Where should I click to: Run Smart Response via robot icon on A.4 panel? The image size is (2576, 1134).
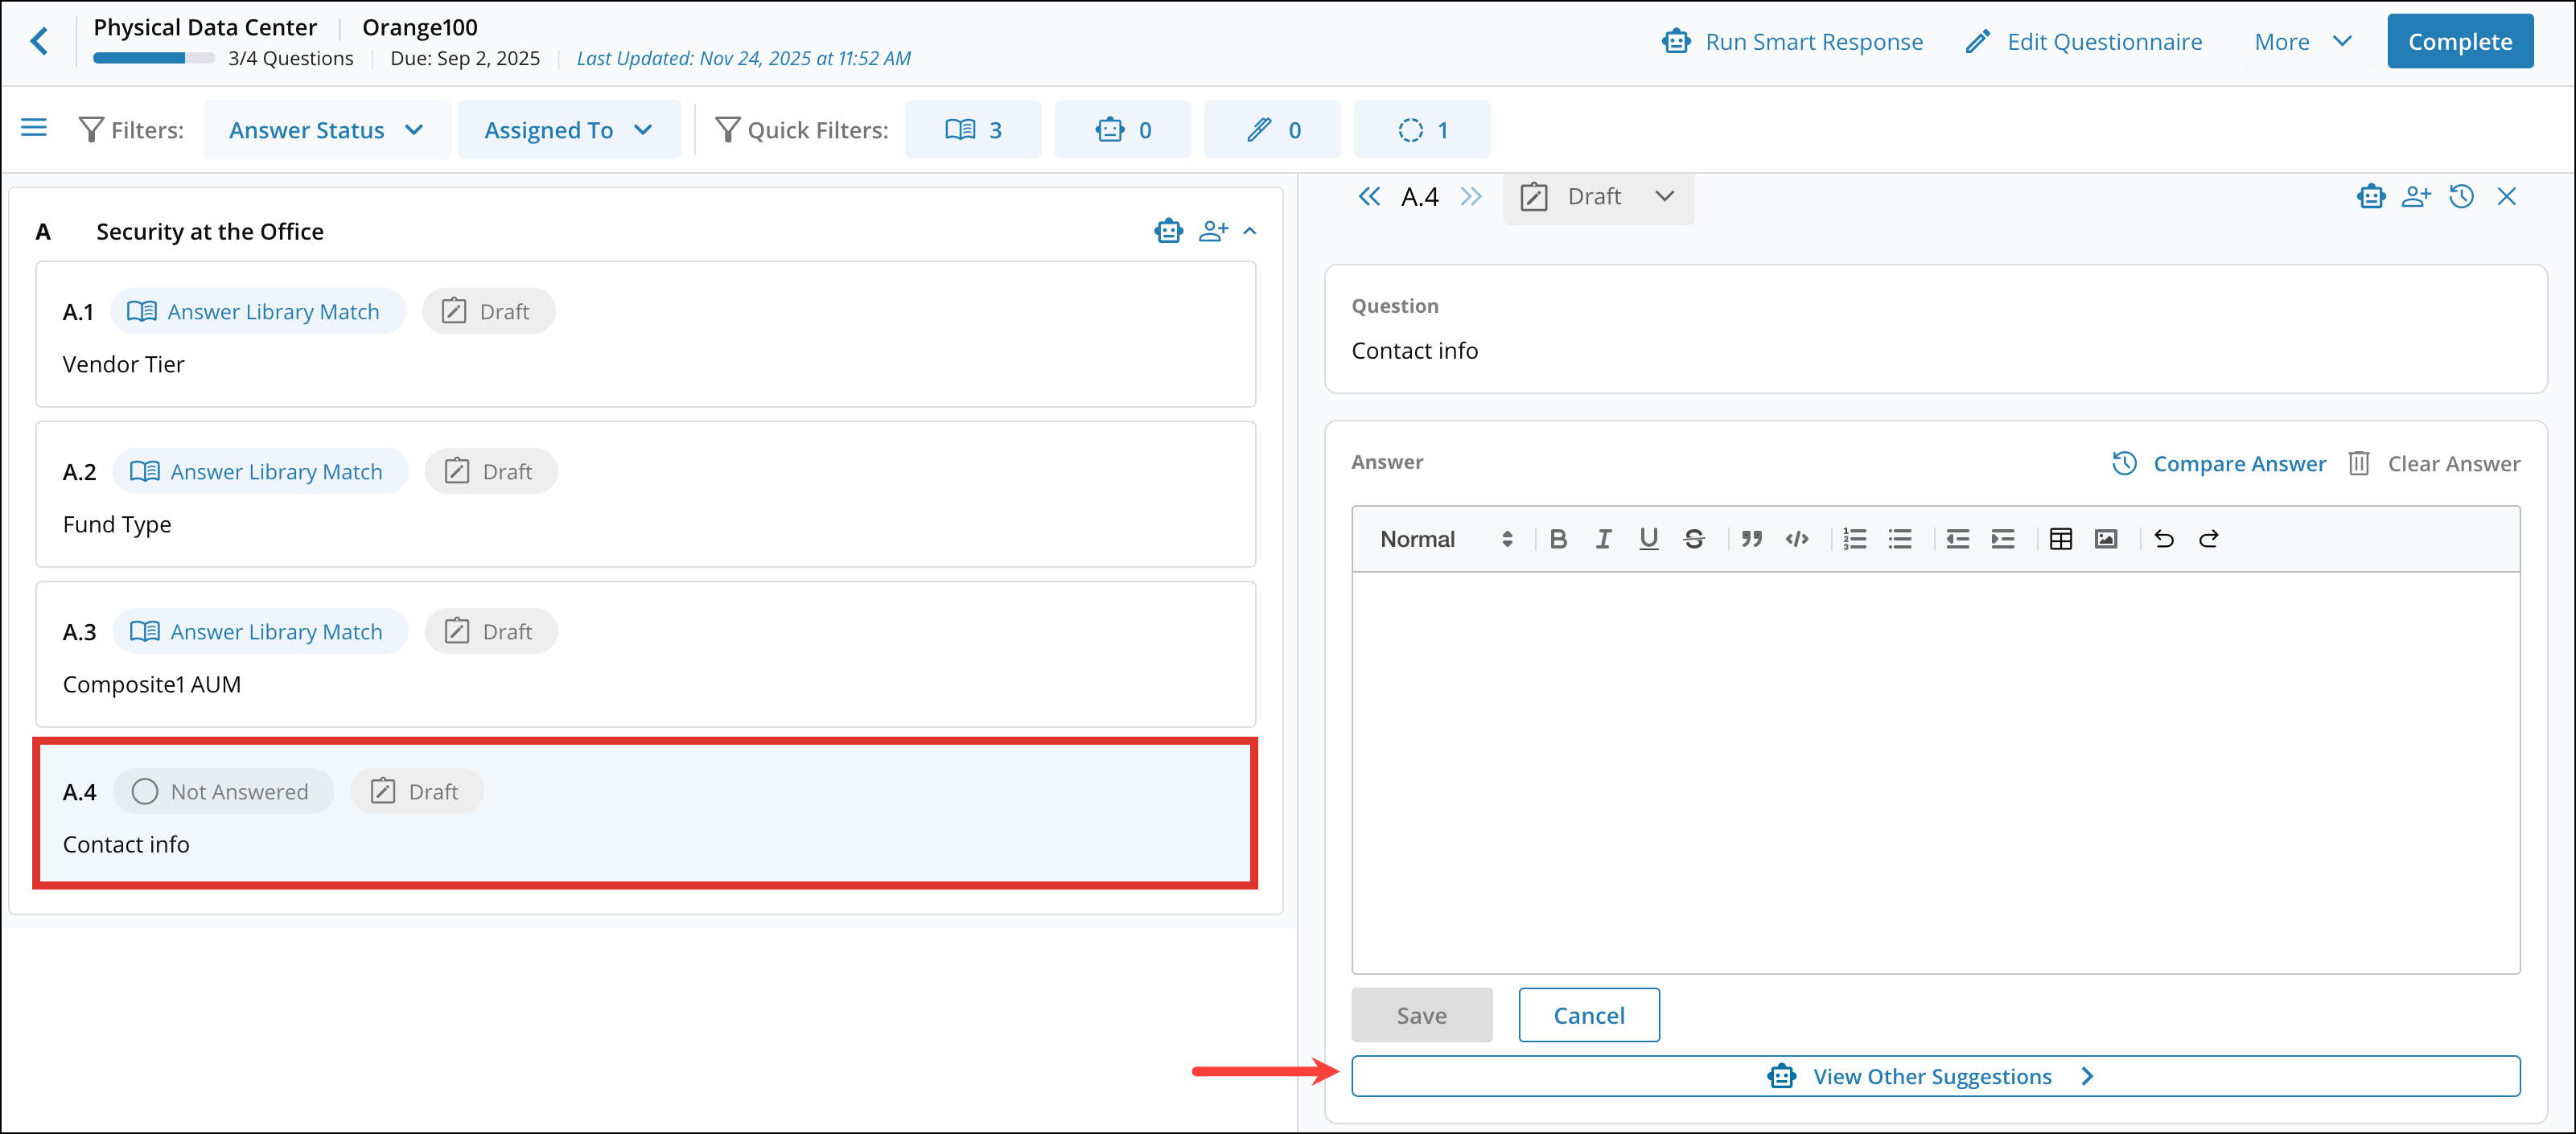pyautogui.click(x=2370, y=196)
